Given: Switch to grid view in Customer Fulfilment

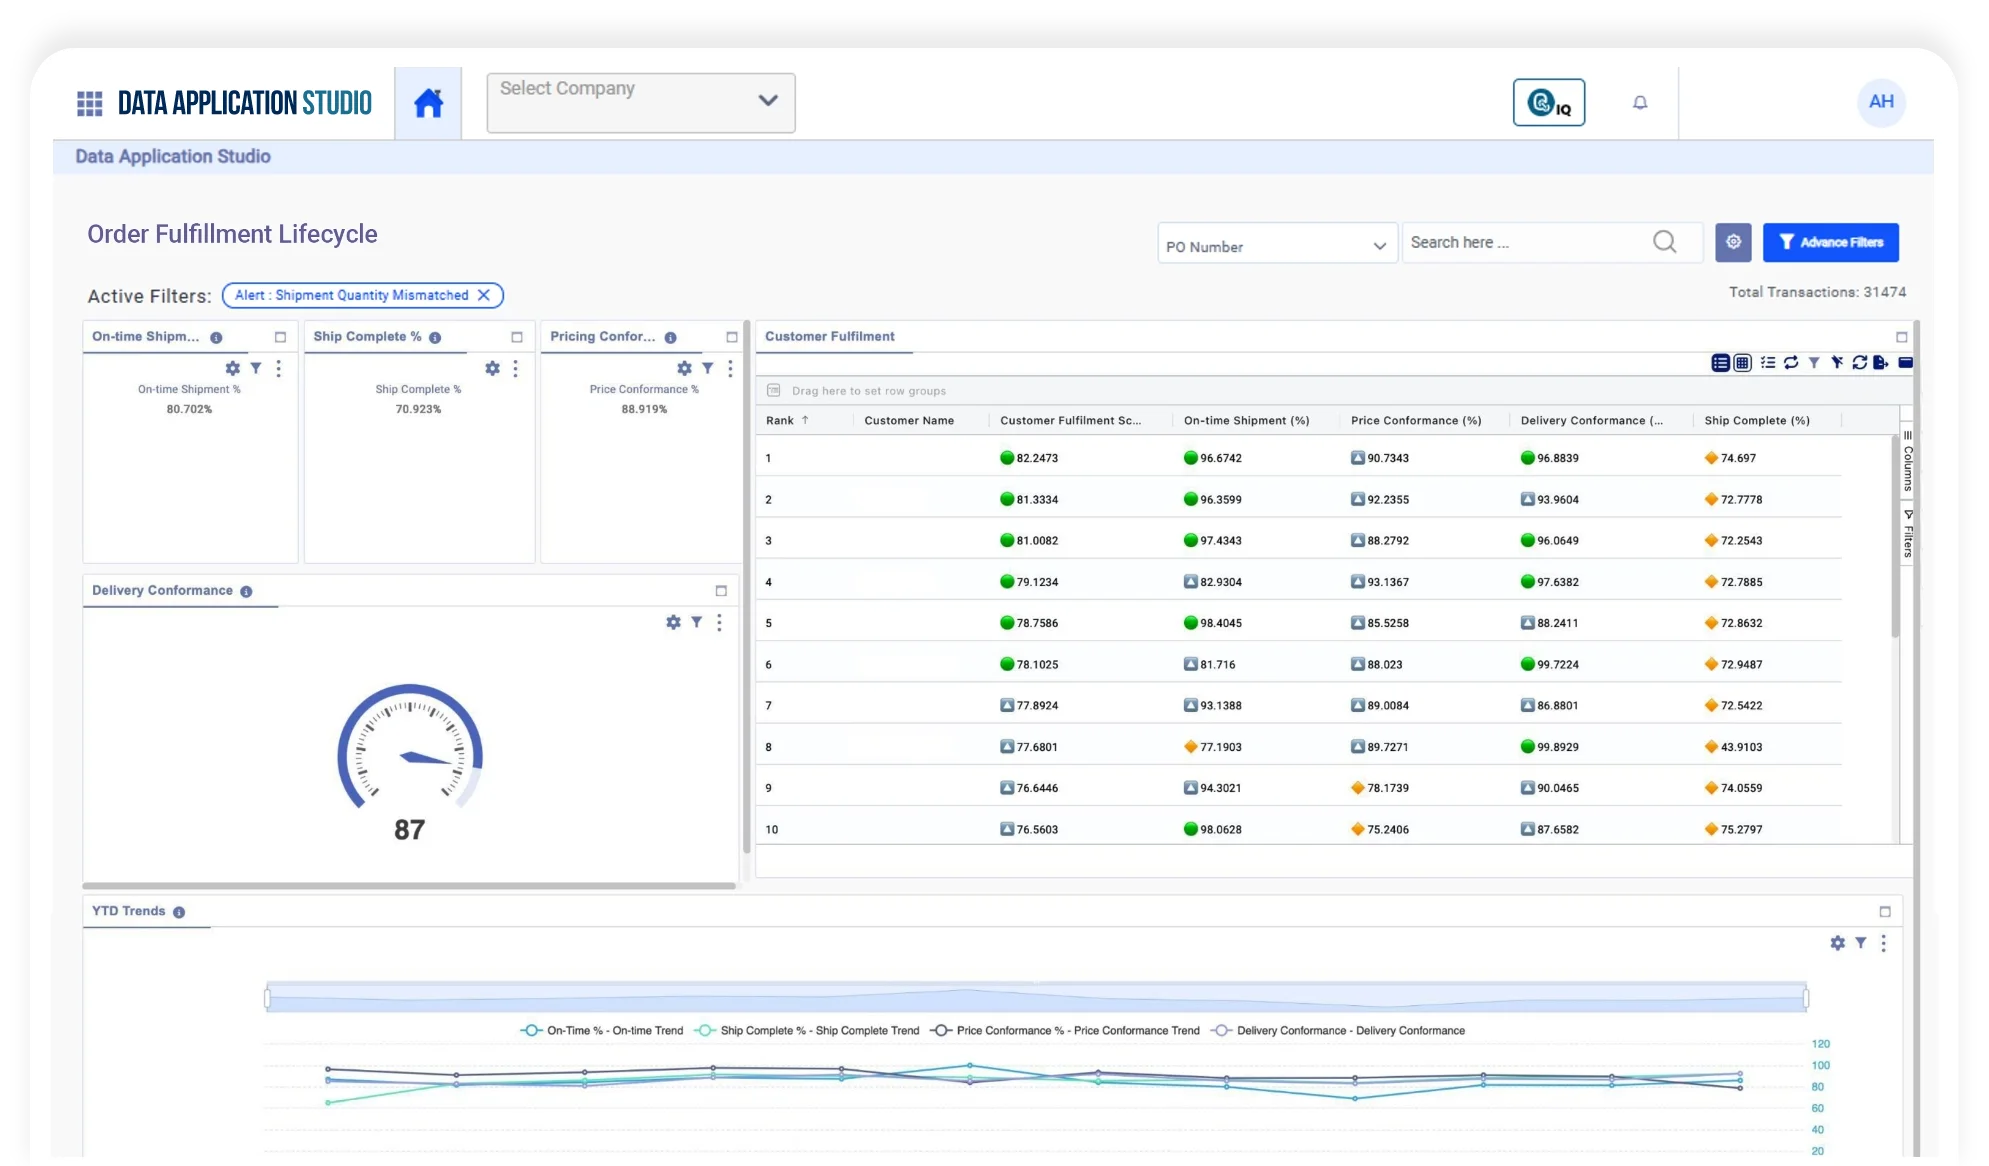Looking at the screenshot, I should point(1742,363).
